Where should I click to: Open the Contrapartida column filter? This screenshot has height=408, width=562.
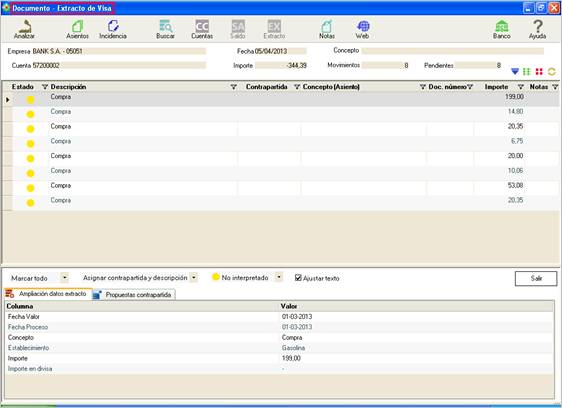[297, 87]
